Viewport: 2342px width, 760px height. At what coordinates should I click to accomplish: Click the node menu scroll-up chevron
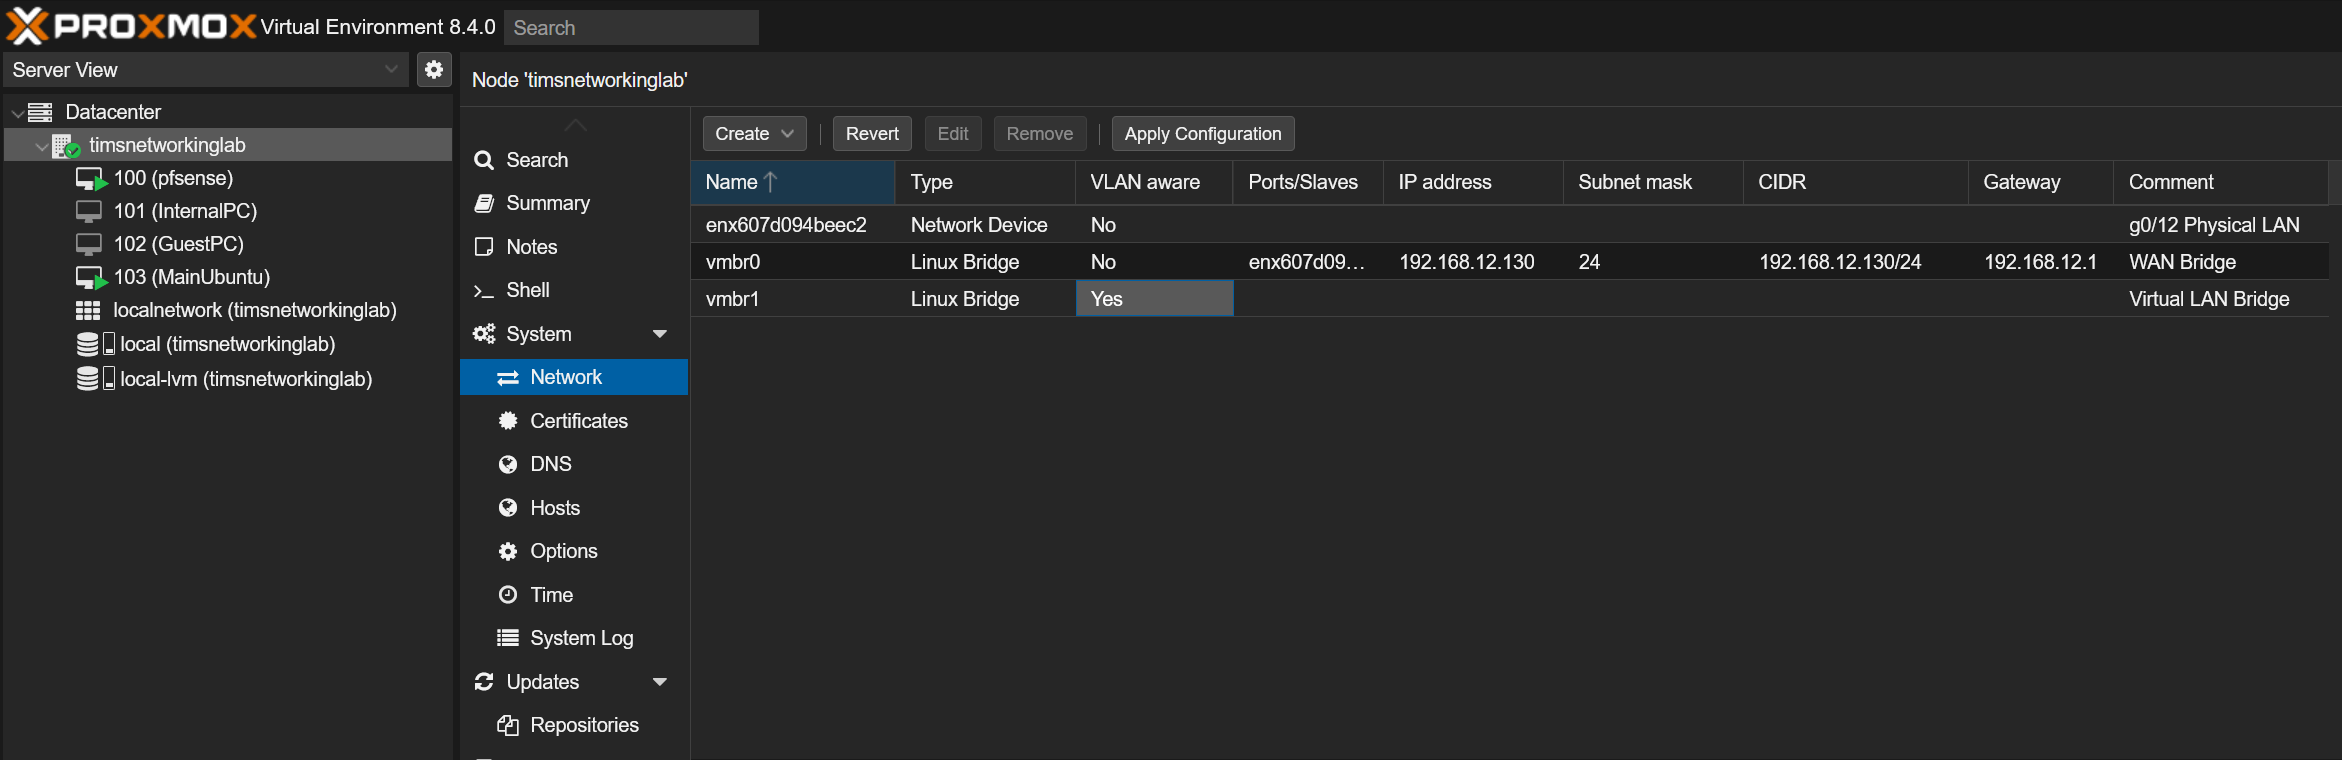point(575,125)
